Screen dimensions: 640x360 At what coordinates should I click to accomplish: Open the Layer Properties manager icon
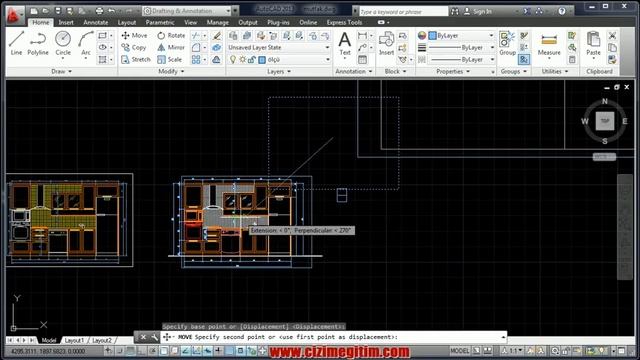(233, 36)
